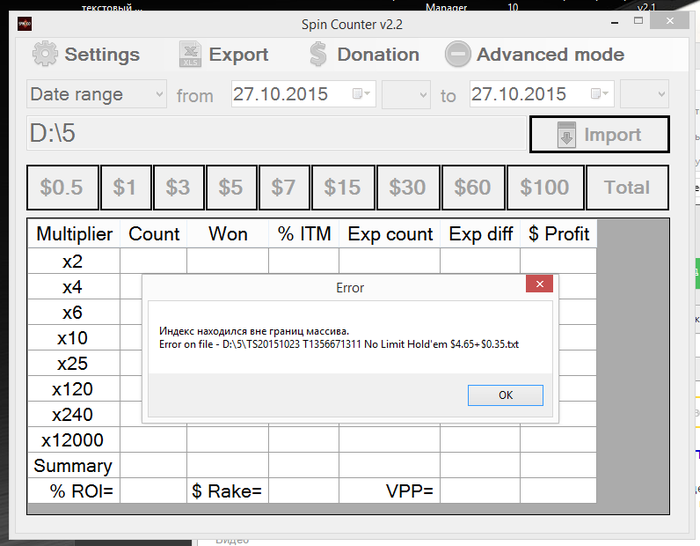Click the from date field 27.10.2015

coord(304,94)
